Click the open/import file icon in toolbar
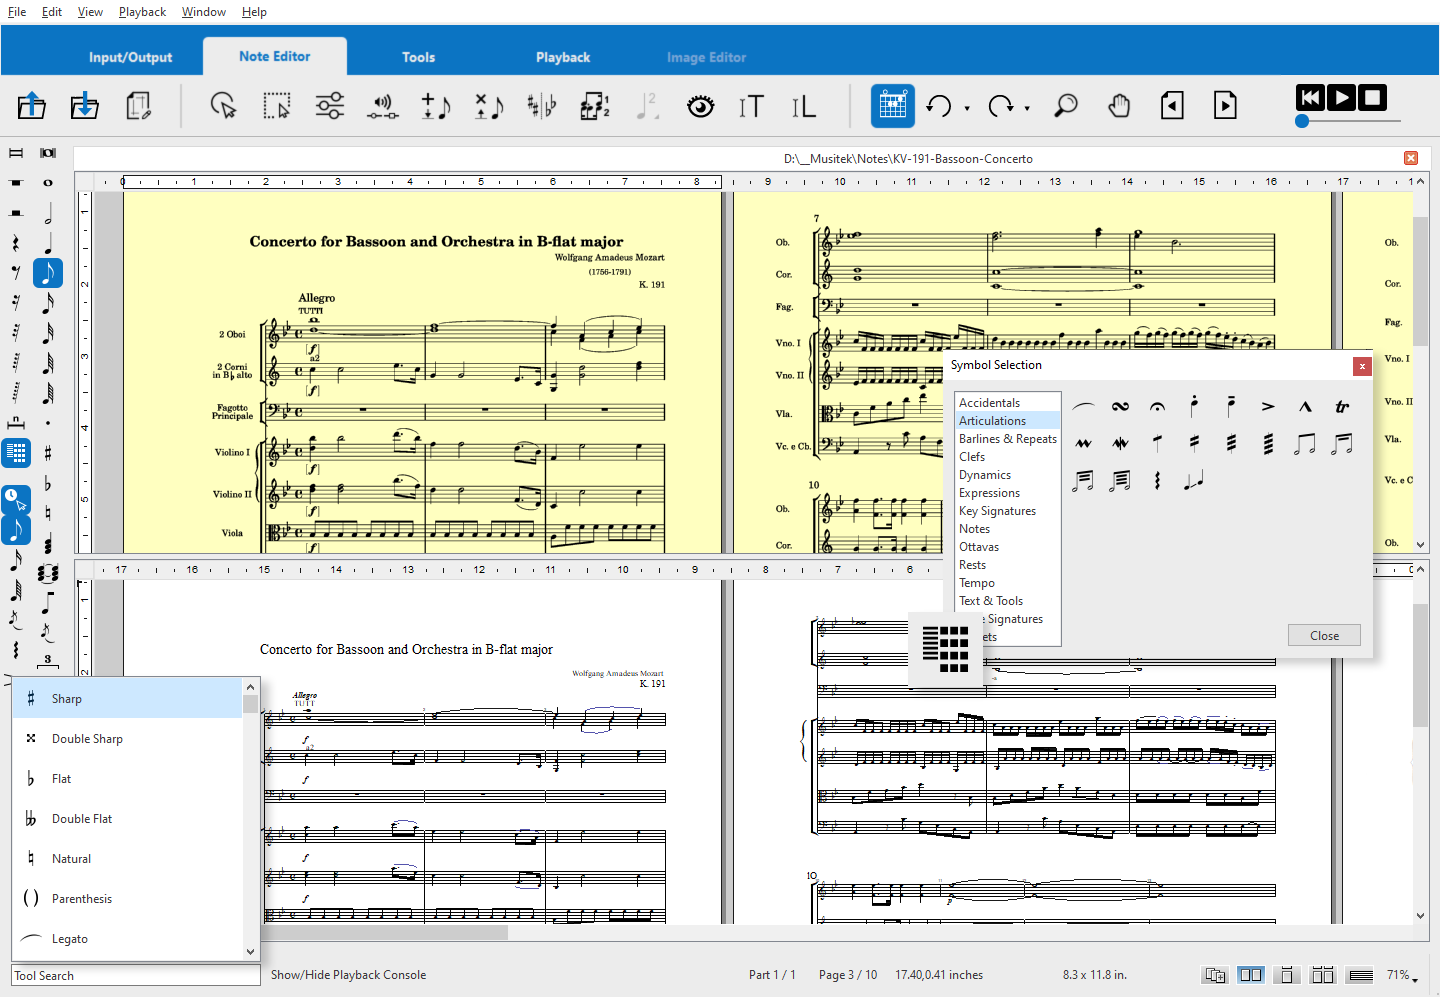 [x=32, y=105]
